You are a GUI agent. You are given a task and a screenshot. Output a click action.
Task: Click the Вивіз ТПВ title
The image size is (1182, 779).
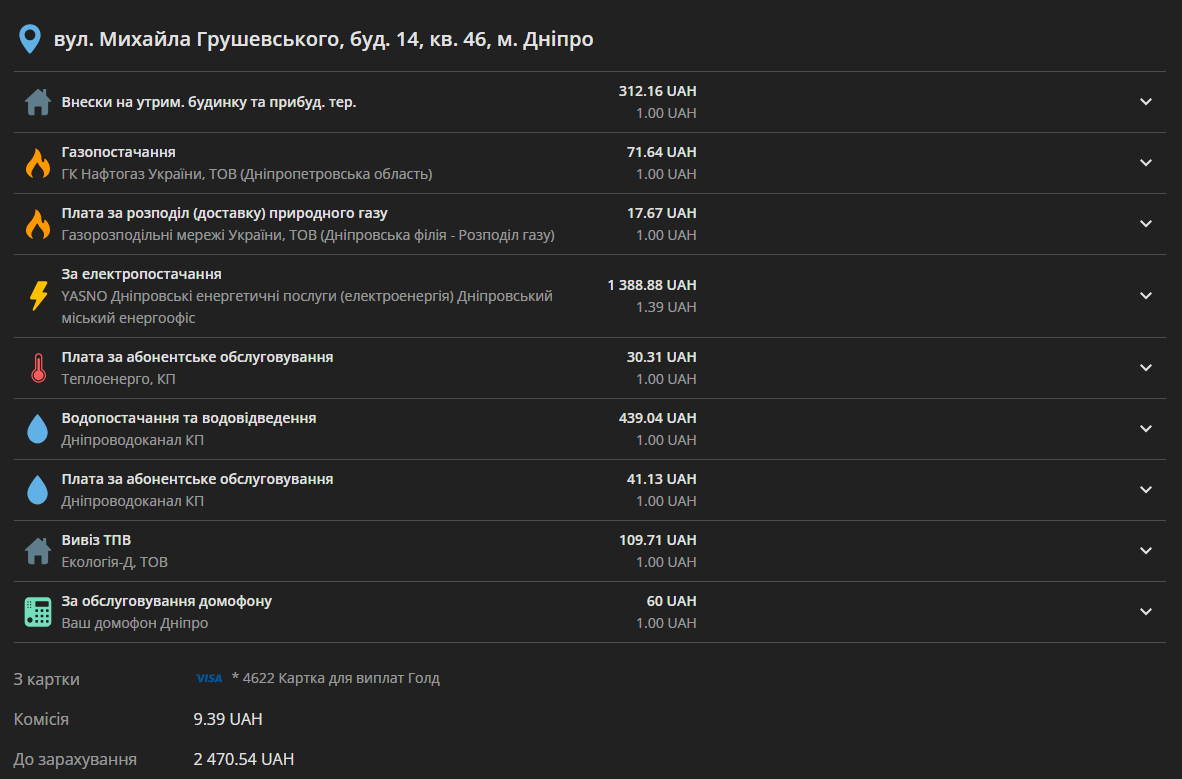pyautogui.click(x=96, y=540)
